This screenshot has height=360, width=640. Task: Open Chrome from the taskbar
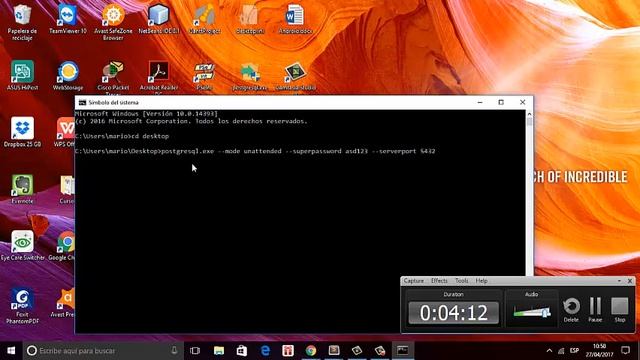tap(311, 350)
